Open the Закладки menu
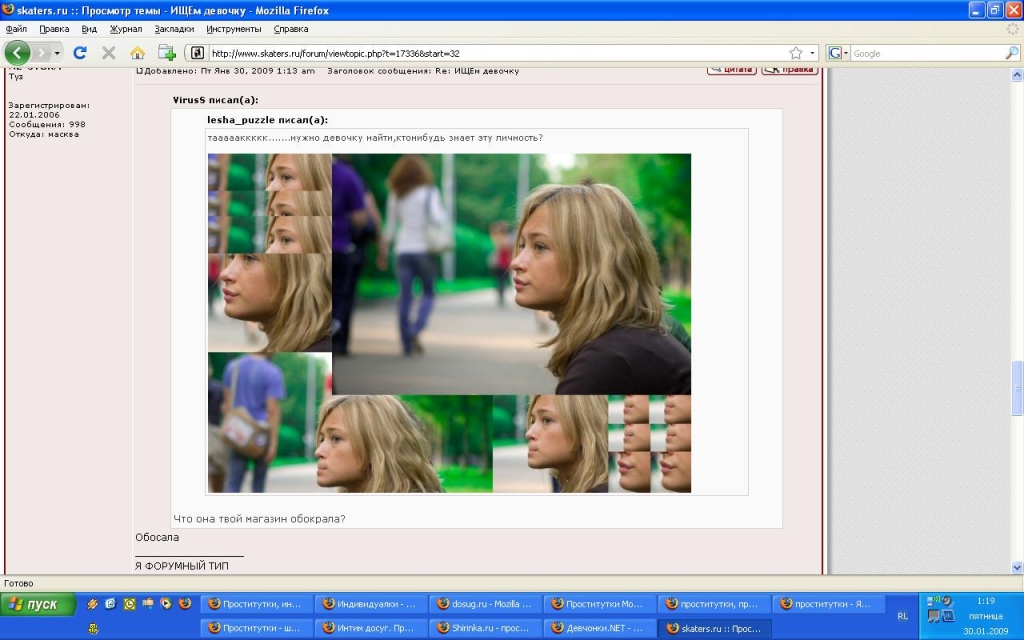The height and width of the screenshot is (640, 1024). pos(174,29)
